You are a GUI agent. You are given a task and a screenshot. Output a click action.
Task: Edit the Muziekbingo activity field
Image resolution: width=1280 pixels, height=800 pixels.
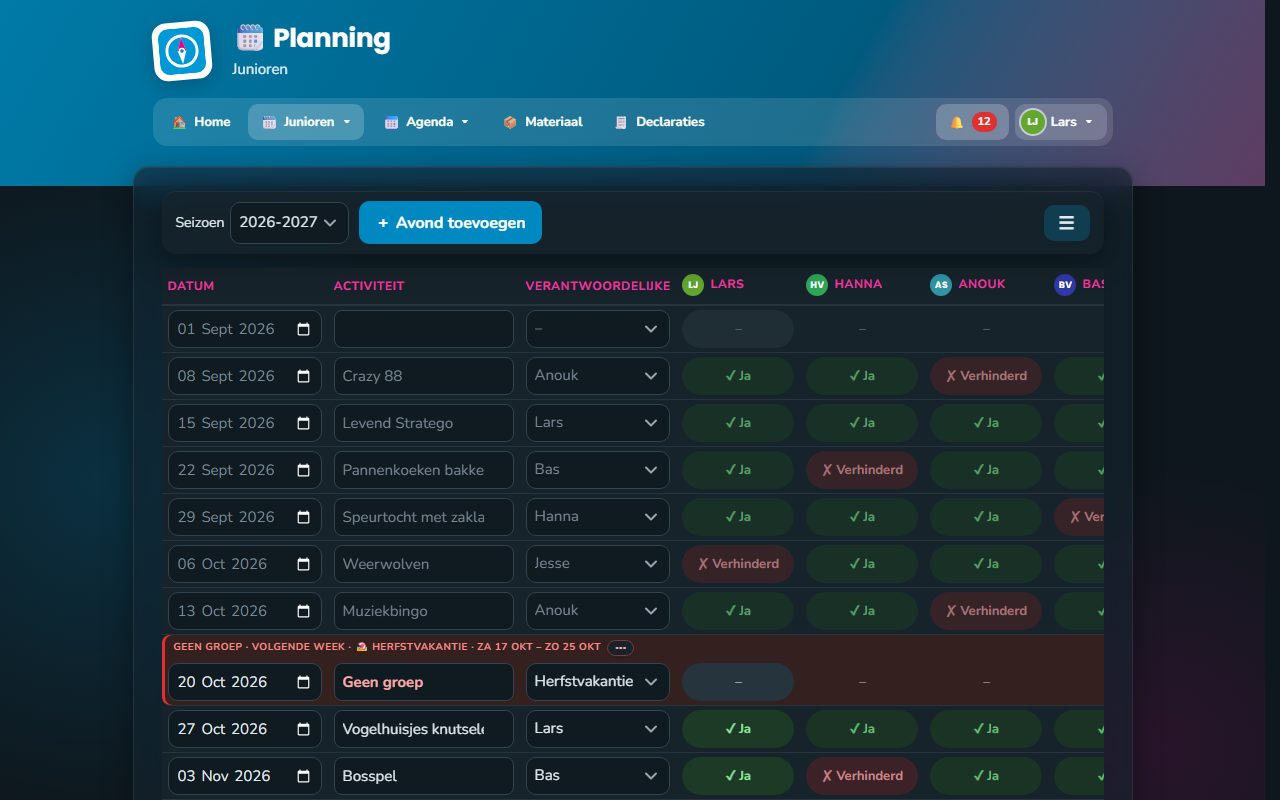click(x=424, y=611)
